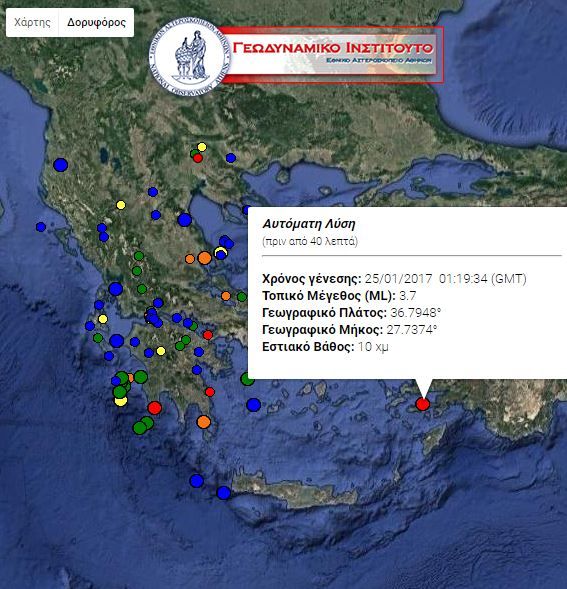Image resolution: width=567 pixels, height=589 pixels.
Task: Click the blue marker in the Aegean west of Cyclades
Action: (x=254, y=405)
